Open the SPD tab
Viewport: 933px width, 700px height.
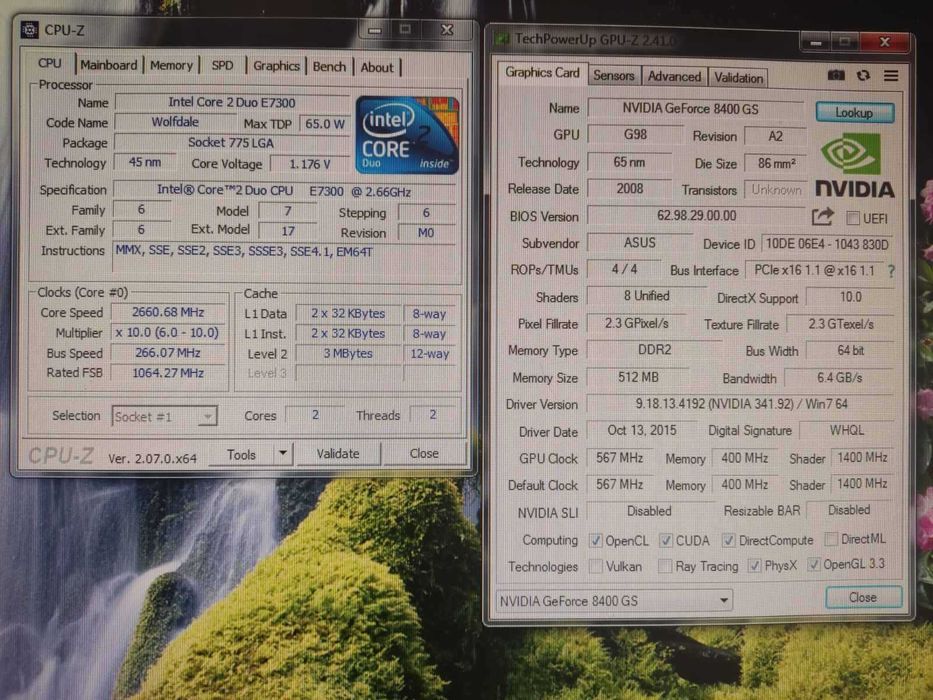click(x=223, y=65)
